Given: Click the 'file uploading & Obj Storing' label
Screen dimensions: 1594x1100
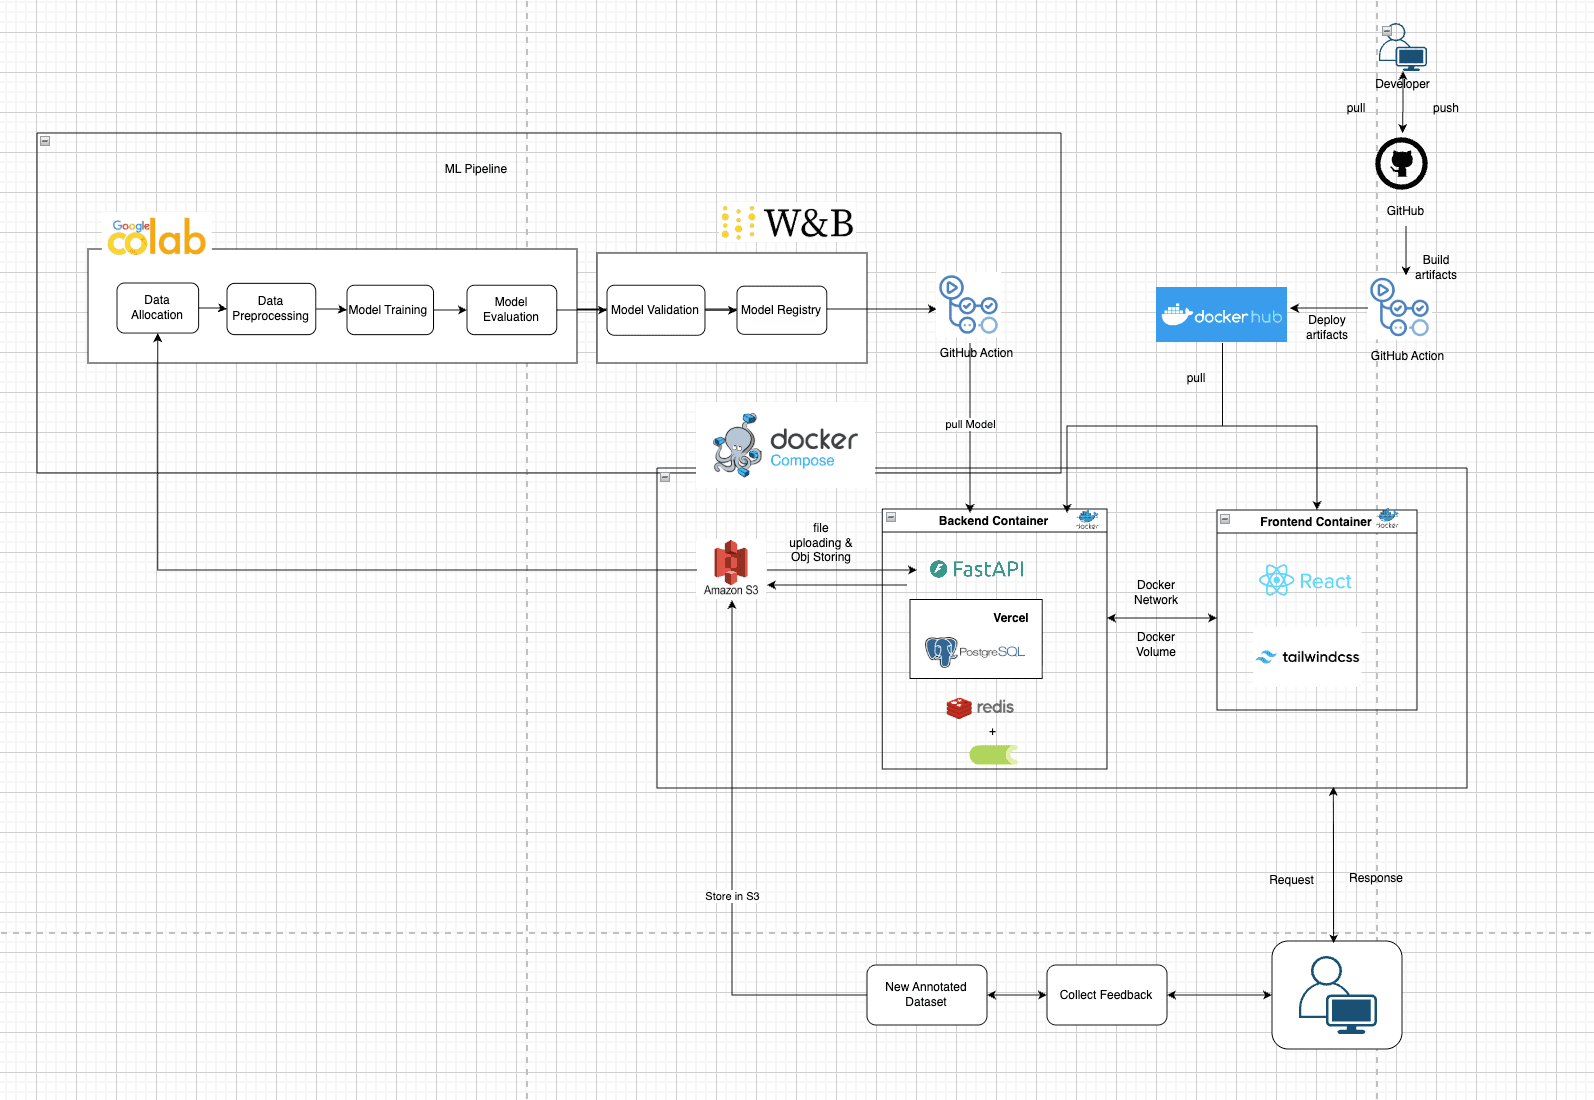Looking at the screenshot, I should click(x=821, y=543).
